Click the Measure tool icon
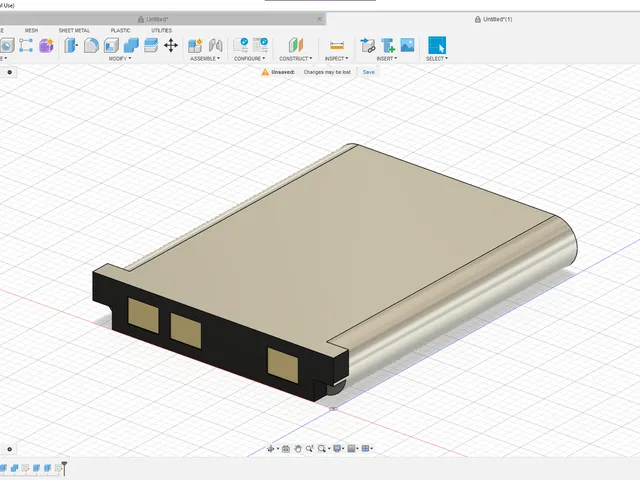The height and width of the screenshot is (480, 640). 337,45
